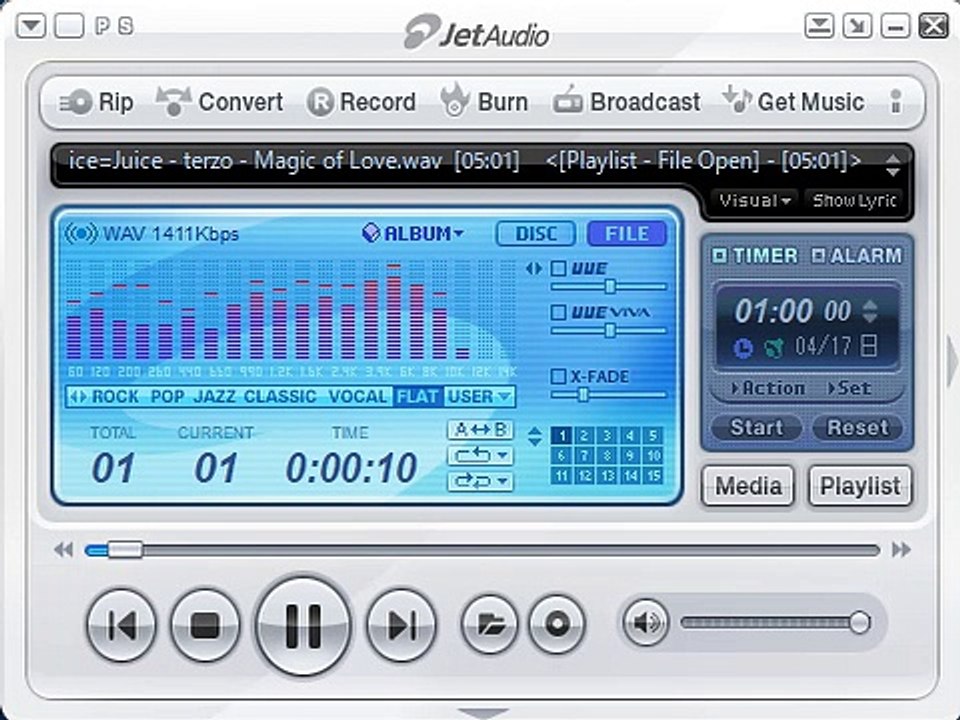Click the information icon after Get Music
Screen dimensions: 960x720
[896, 102]
